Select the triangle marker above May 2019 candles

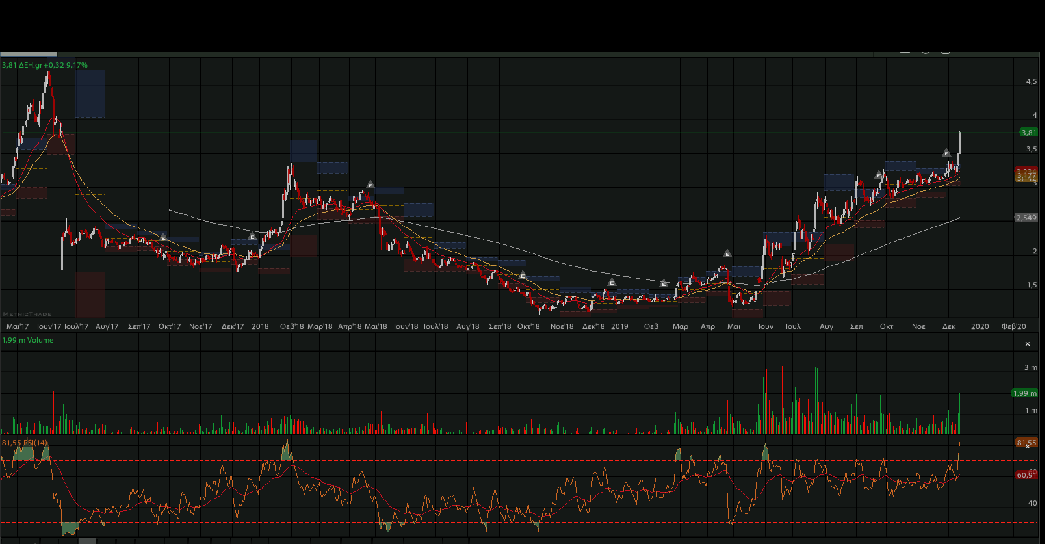pos(727,254)
